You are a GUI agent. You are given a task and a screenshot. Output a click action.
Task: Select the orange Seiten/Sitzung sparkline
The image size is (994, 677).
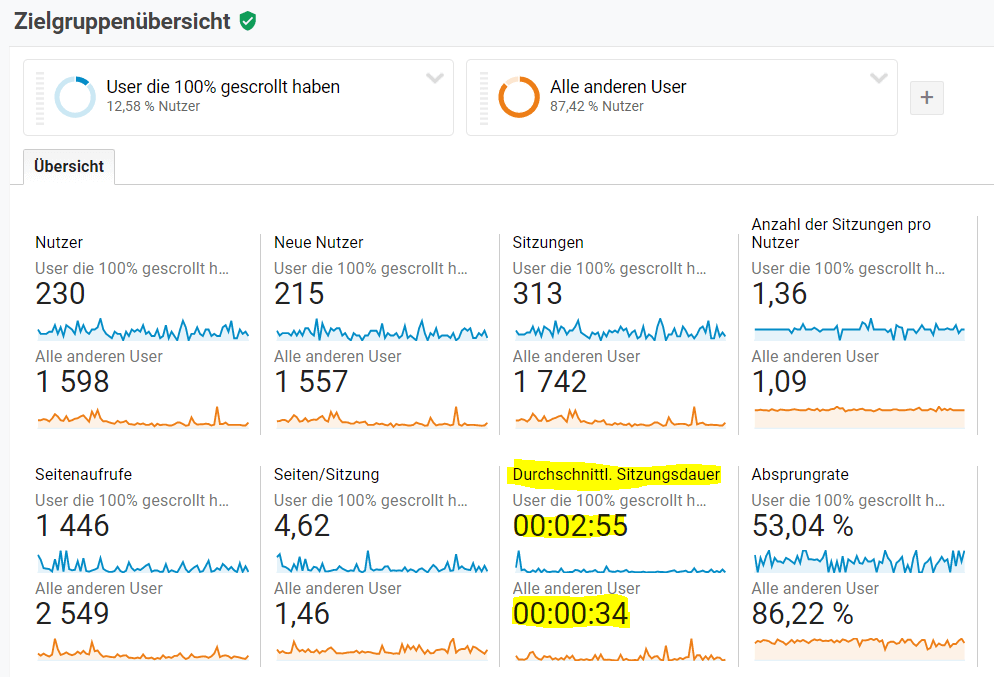tap(381, 650)
